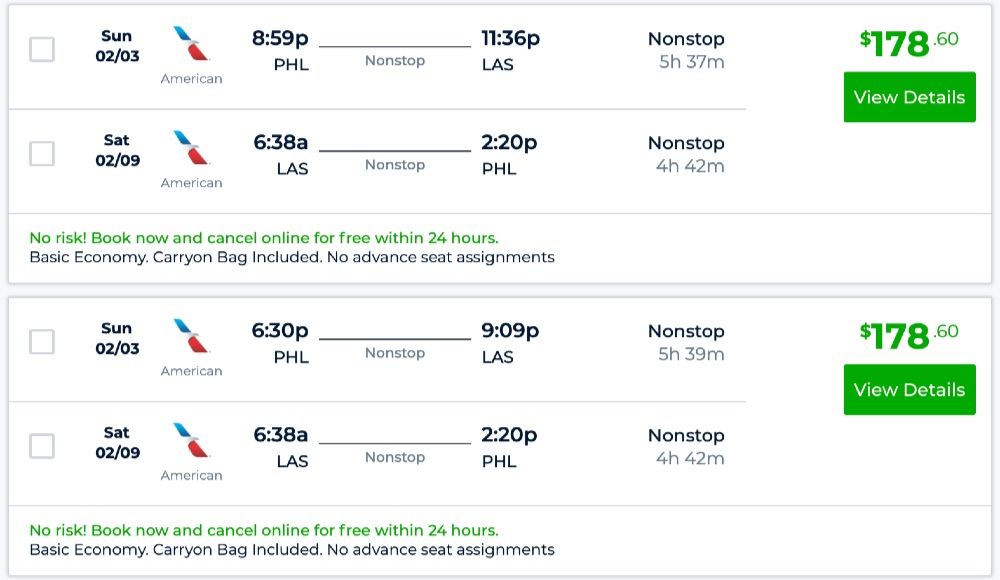Image resolution: width=1000 pixels, height=580 pixels.
Task: Select checkbox for the 8:59p PHL flight
Action: click(x=42, y=49)
